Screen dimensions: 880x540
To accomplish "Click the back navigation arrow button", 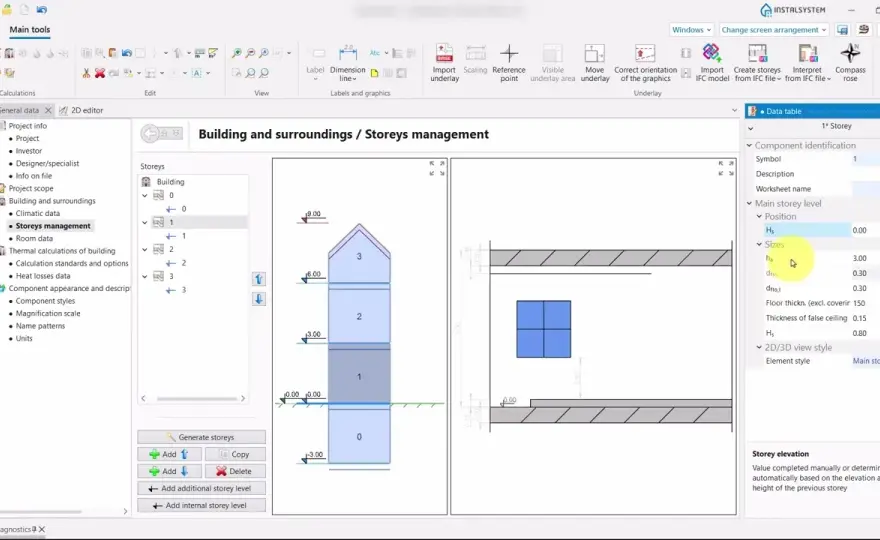I will tap(150, 133).
